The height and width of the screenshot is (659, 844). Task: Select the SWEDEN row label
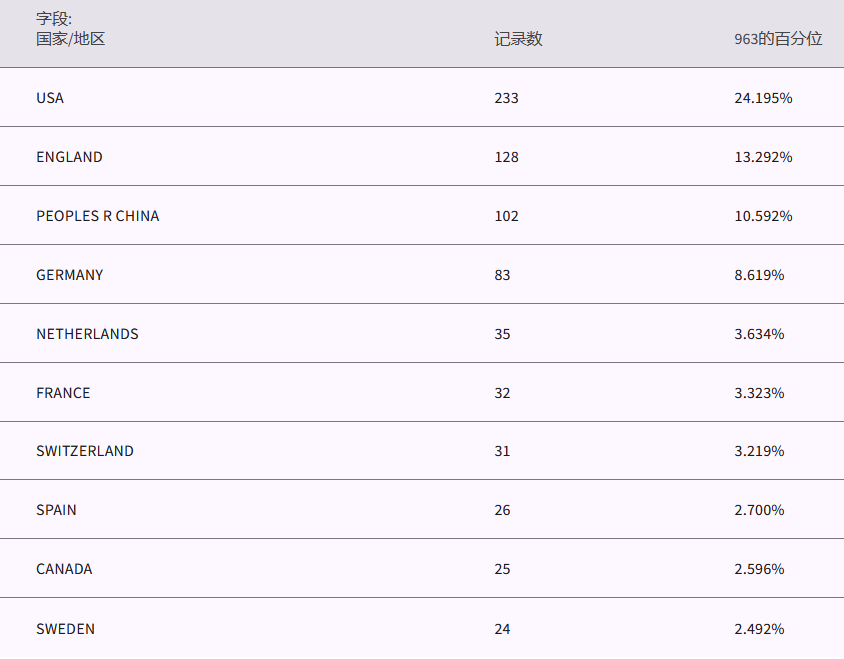65,629
